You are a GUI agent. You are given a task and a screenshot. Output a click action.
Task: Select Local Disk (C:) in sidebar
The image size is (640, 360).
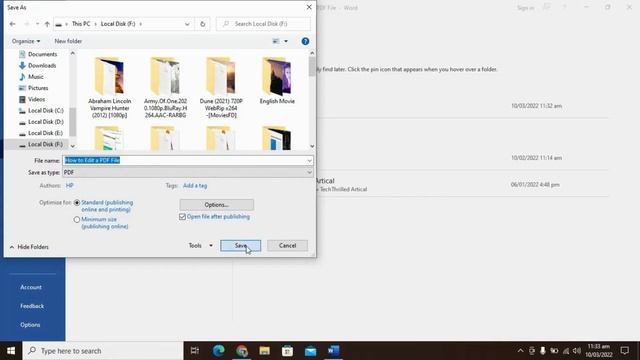45,111
